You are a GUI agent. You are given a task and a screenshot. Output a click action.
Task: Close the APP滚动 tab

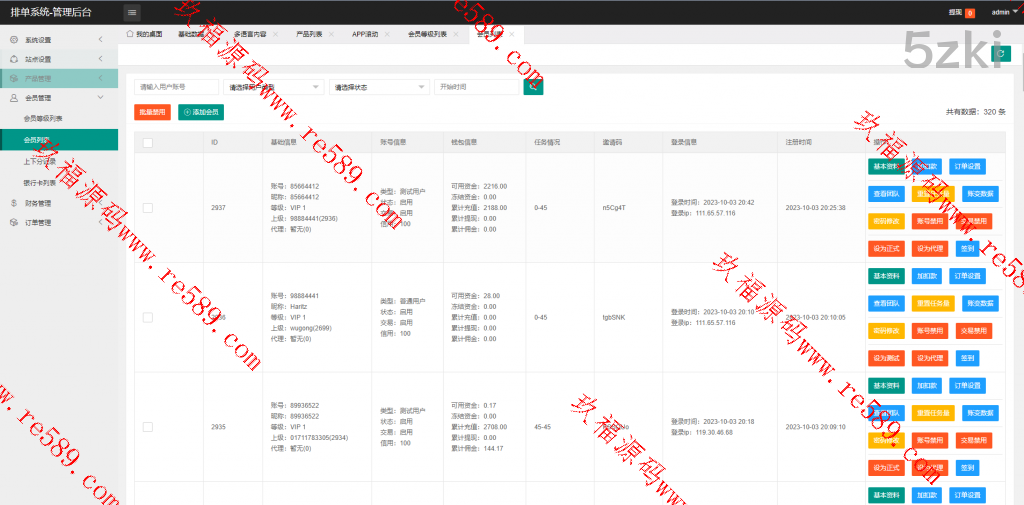pyautogui.click(x=388, y=33)
